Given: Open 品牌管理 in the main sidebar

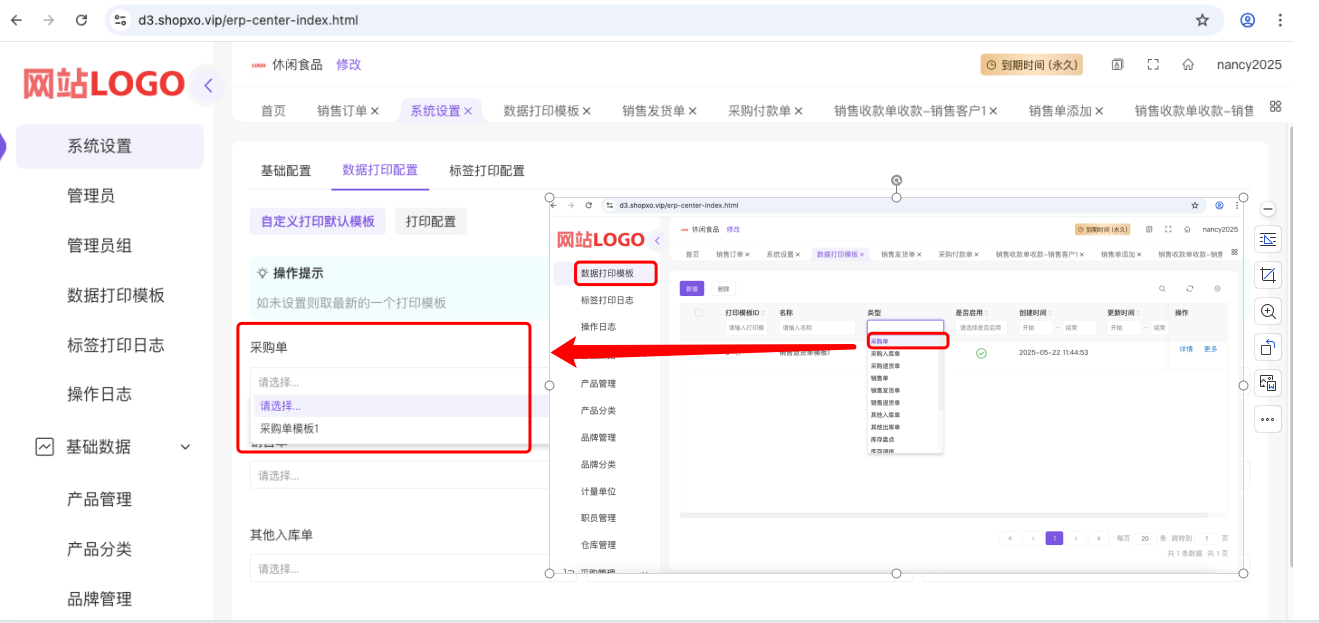Looking at the screenshot, I should point(99,599).
